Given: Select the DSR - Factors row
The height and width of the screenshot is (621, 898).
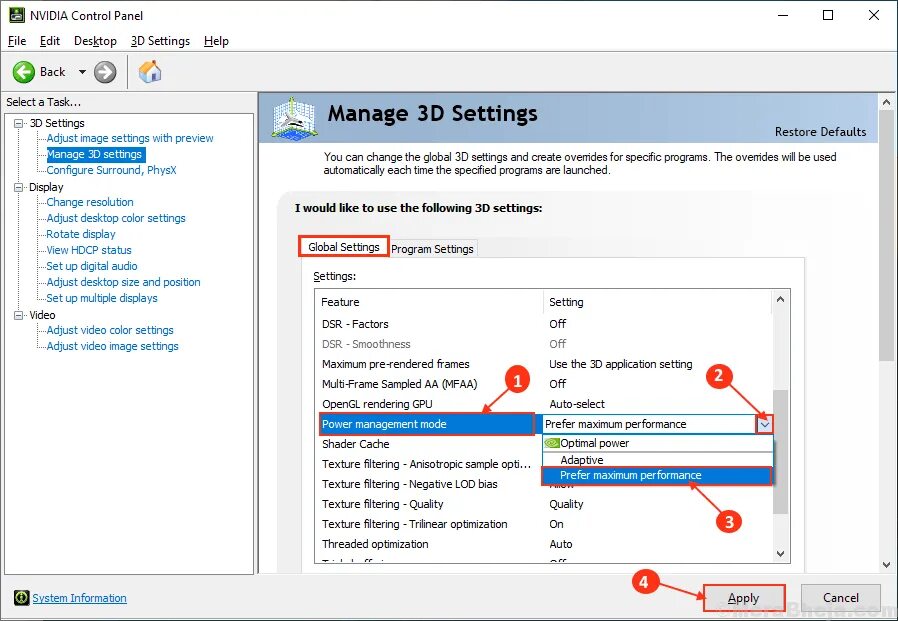Looking at the screenshot, I should [x=544, y=324].
